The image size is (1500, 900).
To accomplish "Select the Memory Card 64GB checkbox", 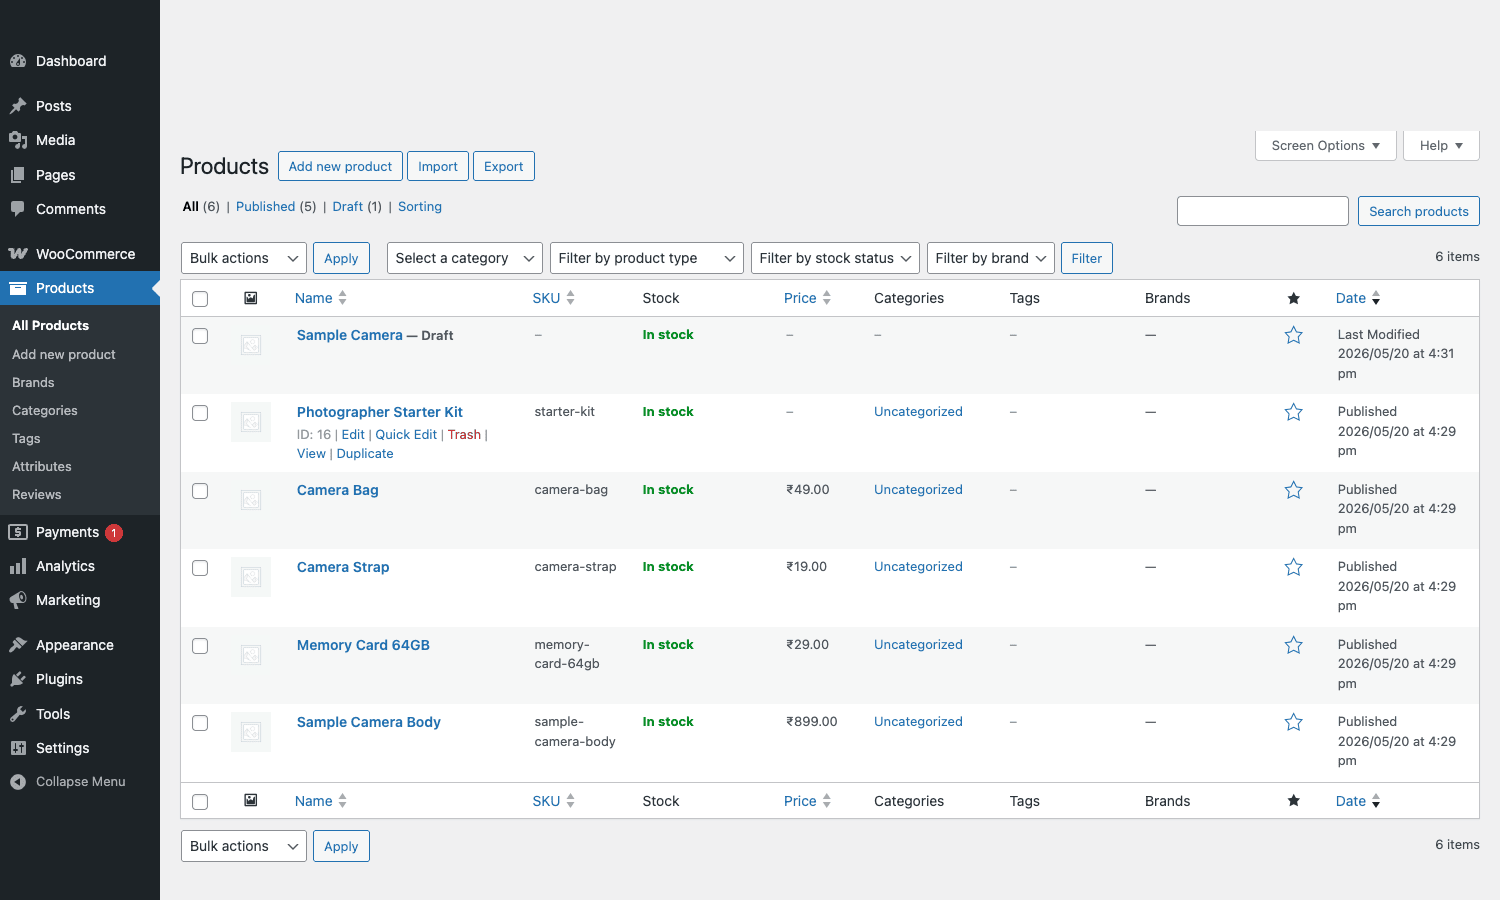I will pos(200,646).
